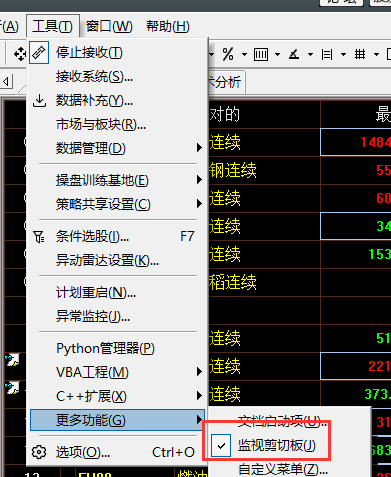This screenshot has width=391, height=477.
Task: Click the hash grid toolbar icon
Action: click(360, 54)
